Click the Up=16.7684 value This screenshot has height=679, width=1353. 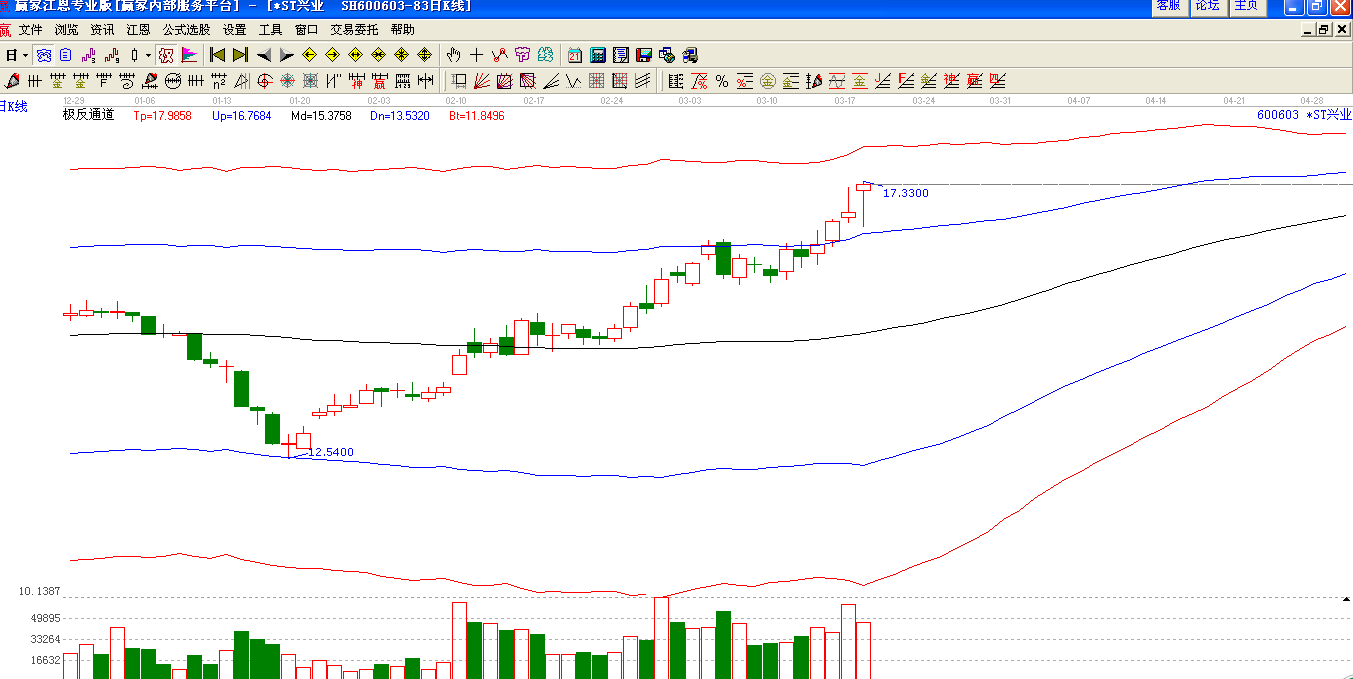241,116
